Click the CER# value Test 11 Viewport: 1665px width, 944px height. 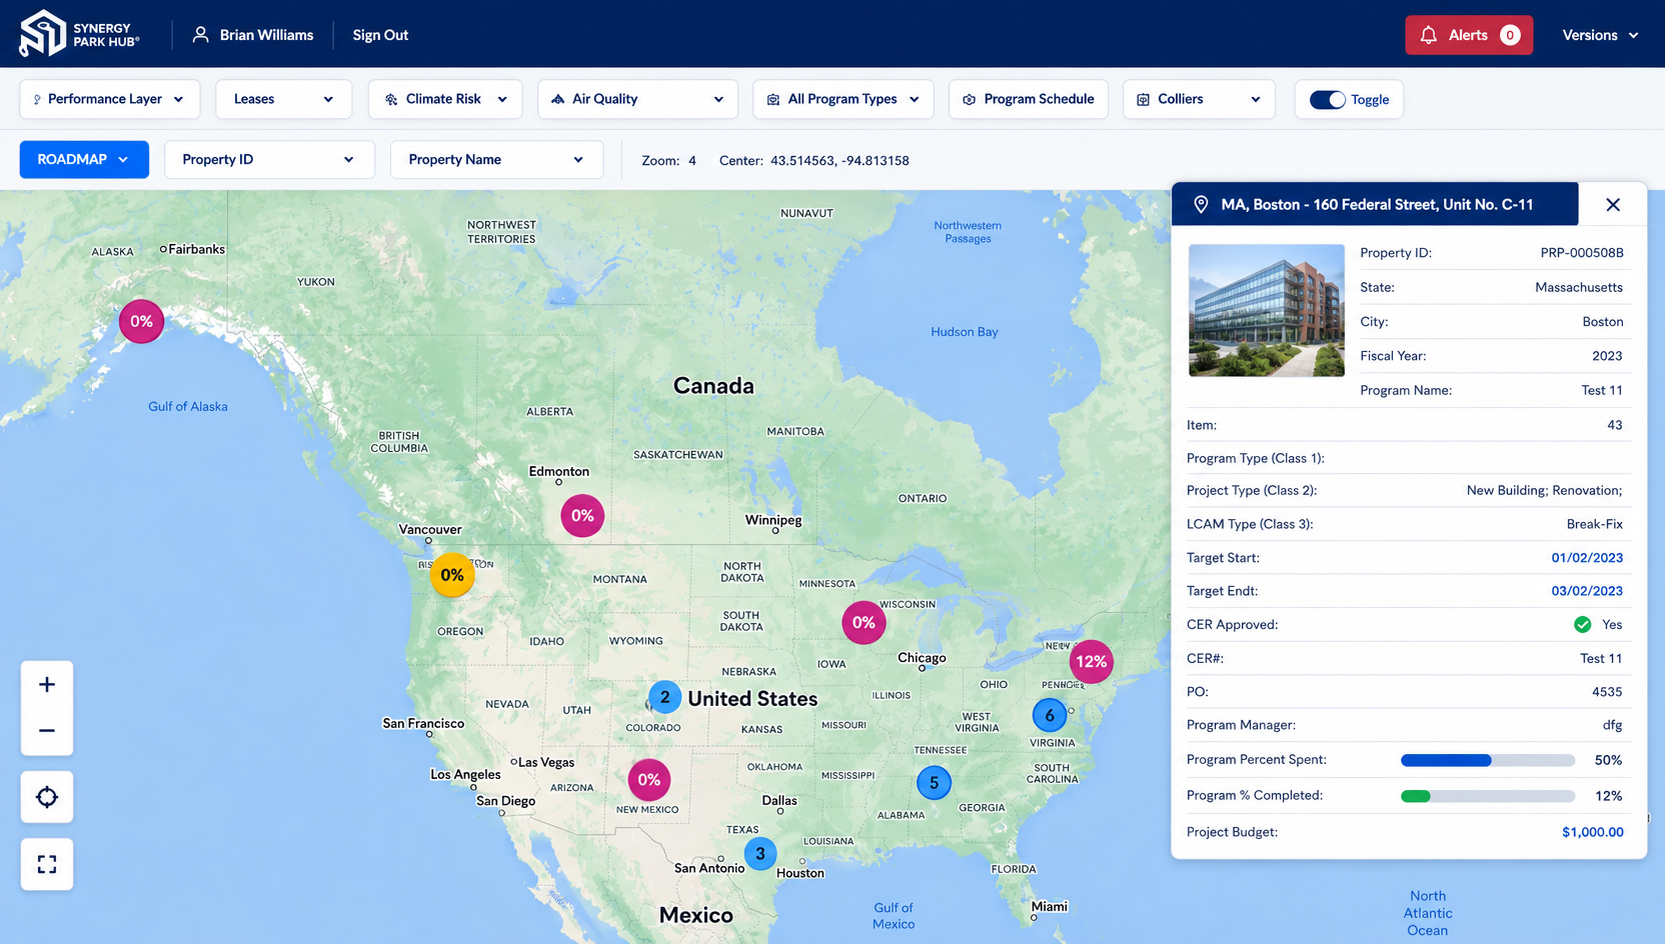click(1601, 659)
